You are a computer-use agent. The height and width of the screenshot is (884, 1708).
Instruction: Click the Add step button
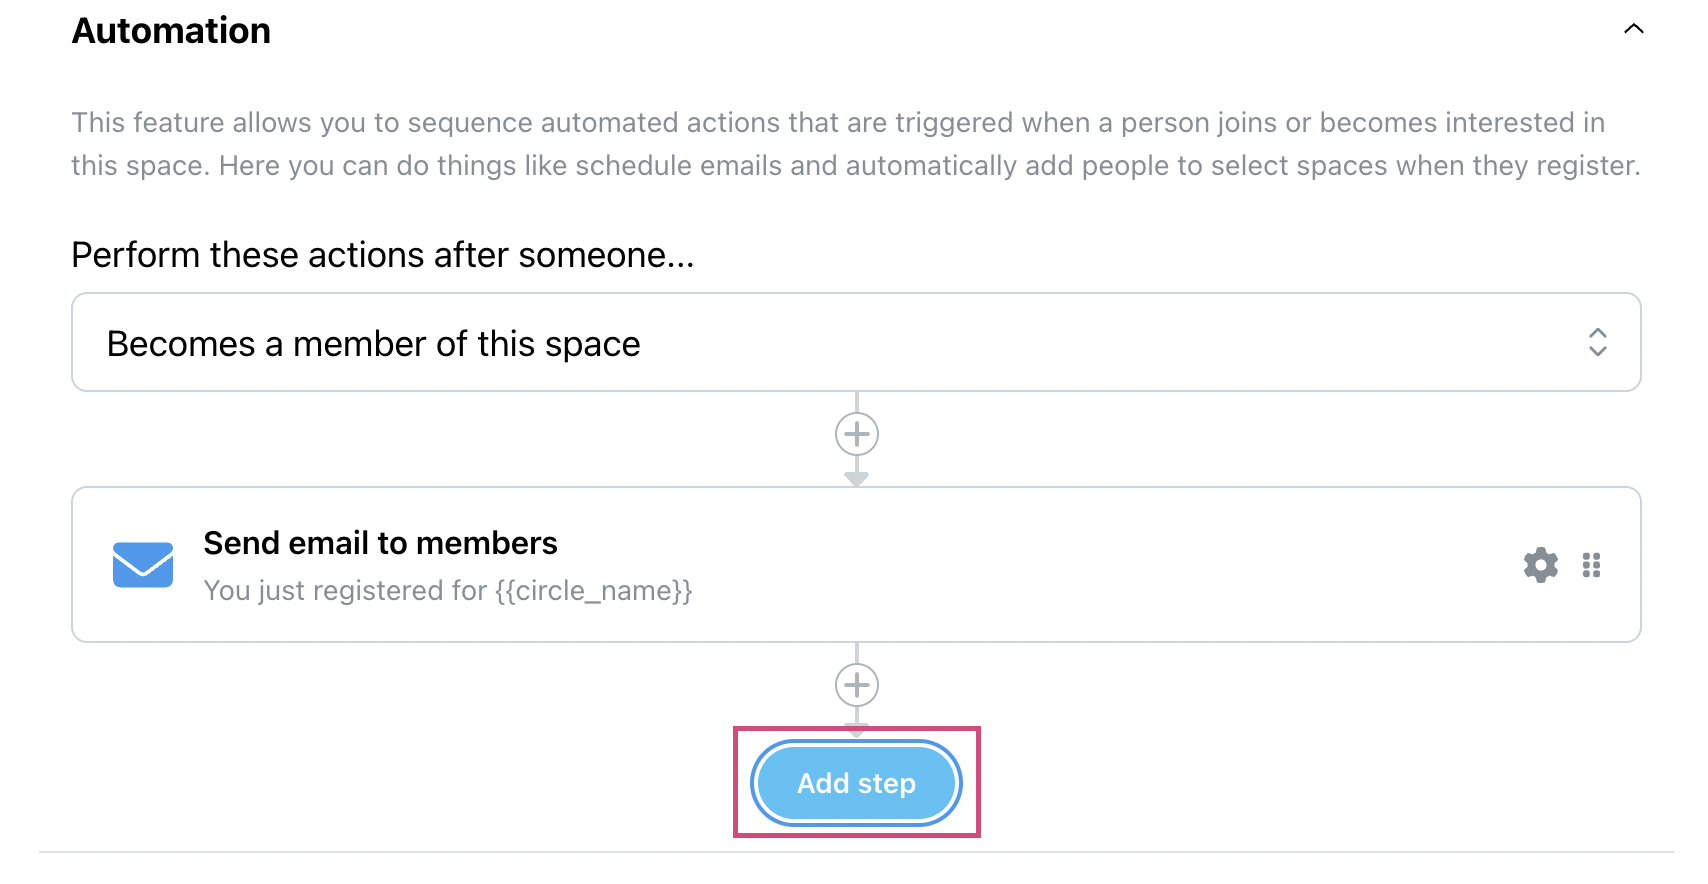(x=856, y=783)
